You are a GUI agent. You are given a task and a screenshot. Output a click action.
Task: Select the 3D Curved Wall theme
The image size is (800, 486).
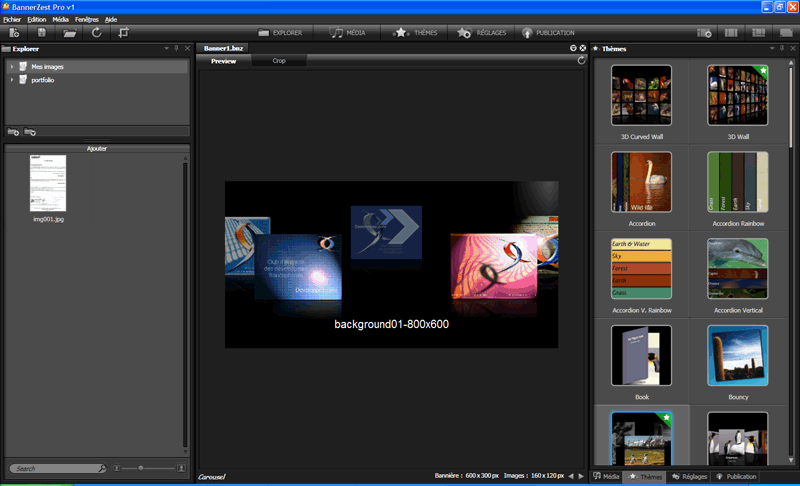[641, 103]
